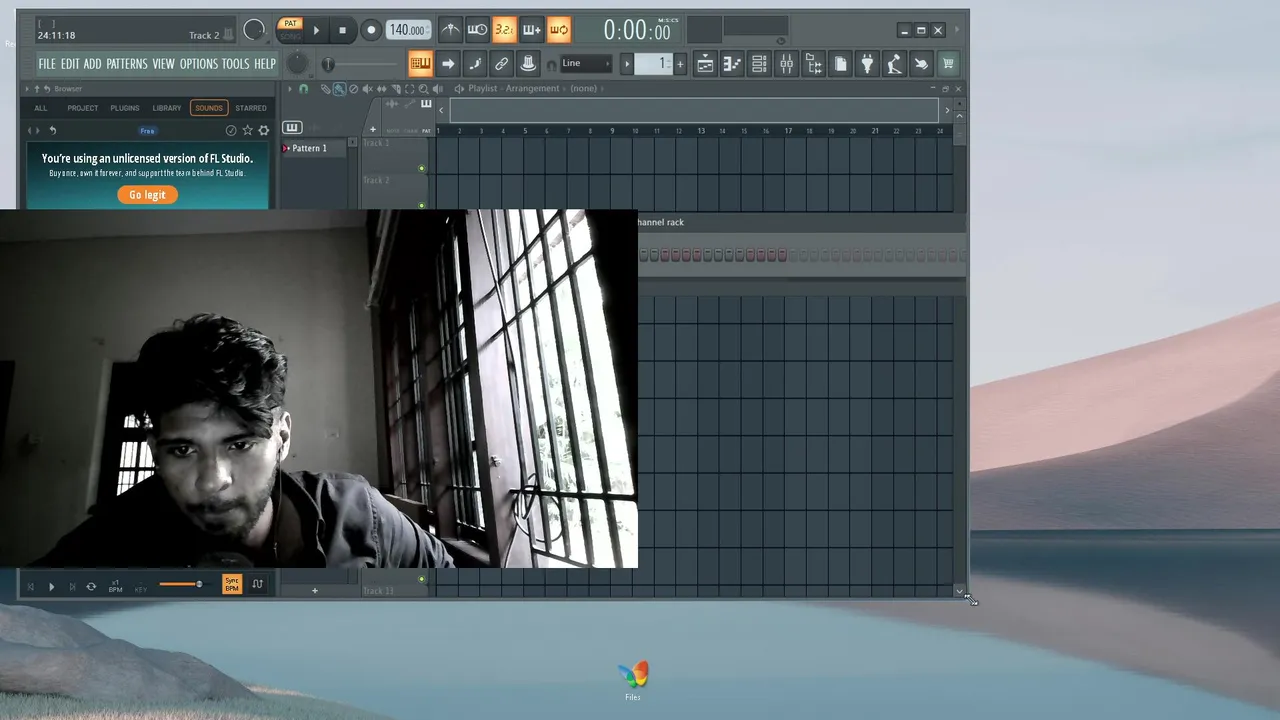Screen dimensions: 1280x720
Task: Click the stamp tool icon in toolbar
Action: click(x=529, y=64)
